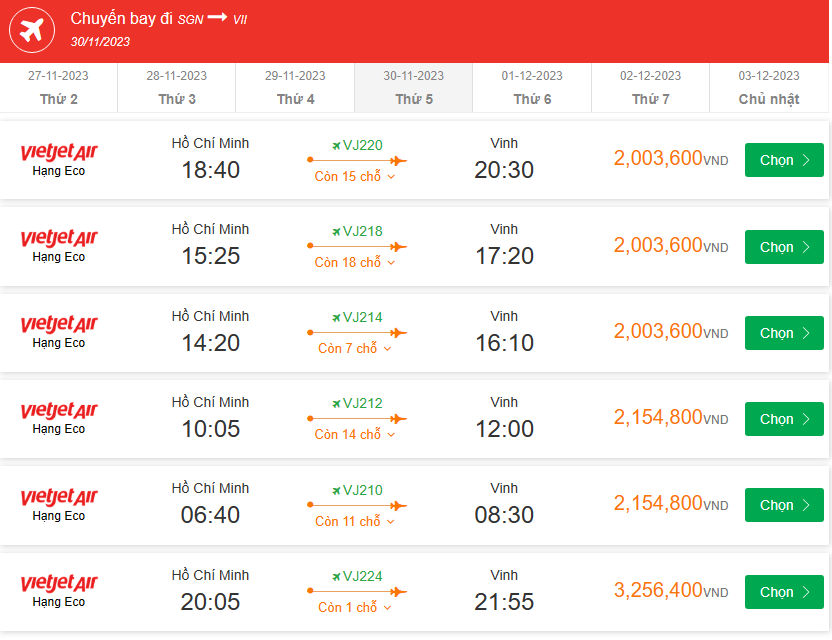This screenshot has height=640, width=832.
Task: Choose the 03-12-2023 Chủ nhật date tab
Action: coord(769,87)
